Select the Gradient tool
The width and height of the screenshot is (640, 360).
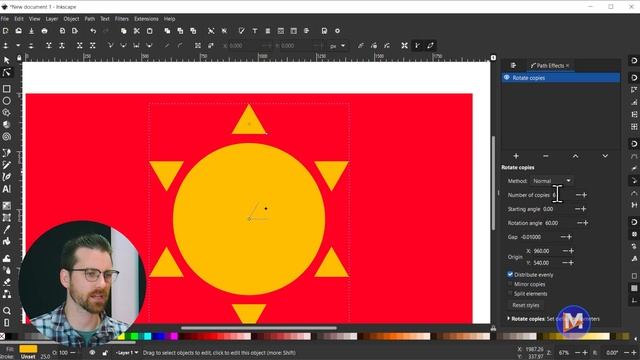coord(7,206)
